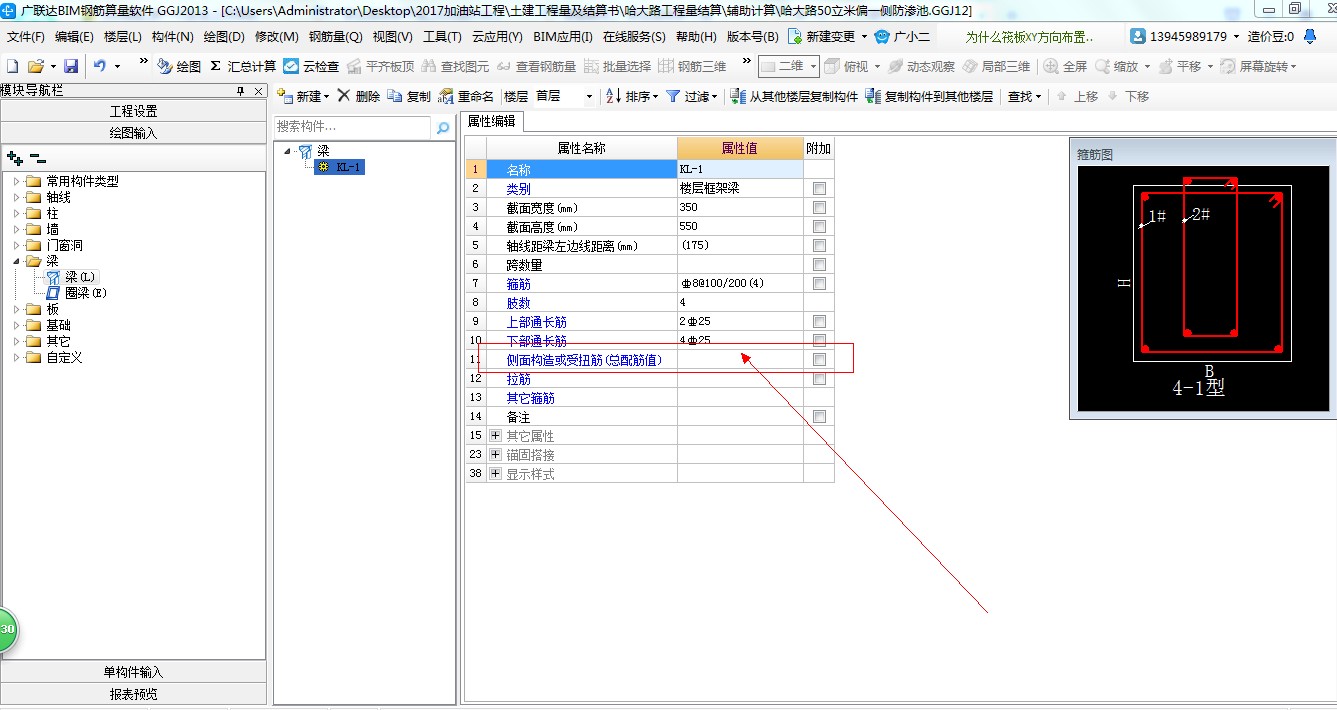Delete component with 删除 X icon
The image size is (1337, 710).
tap(358, 96)
